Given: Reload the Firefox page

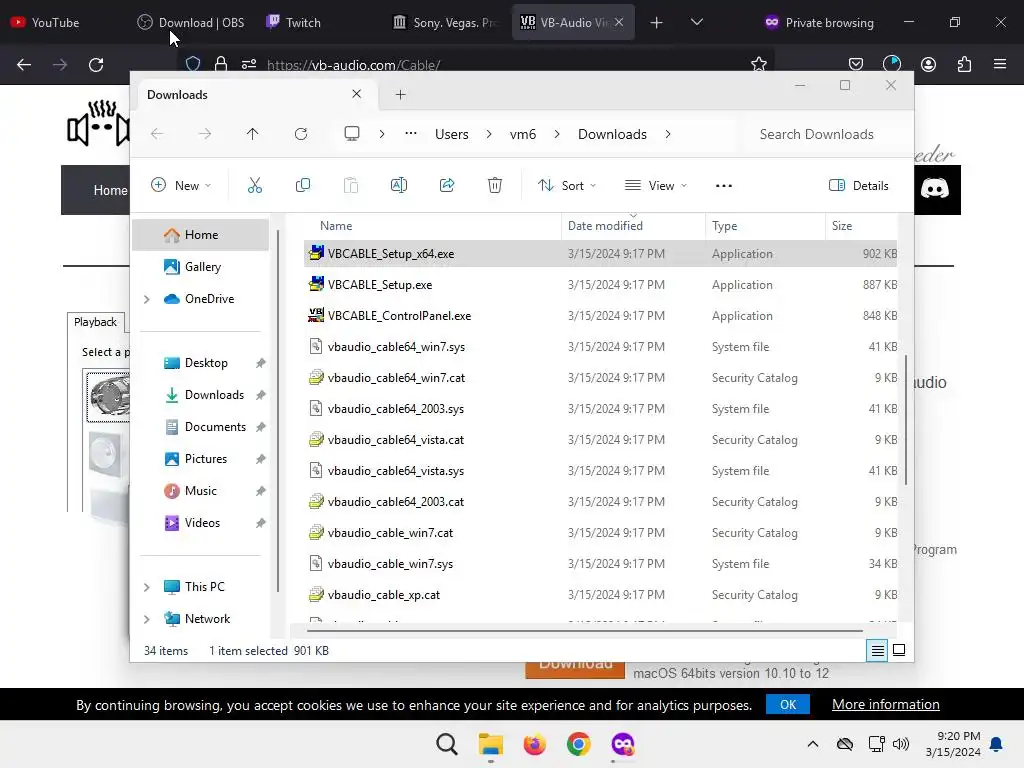Looking at the screenshot, I should 96,65.
